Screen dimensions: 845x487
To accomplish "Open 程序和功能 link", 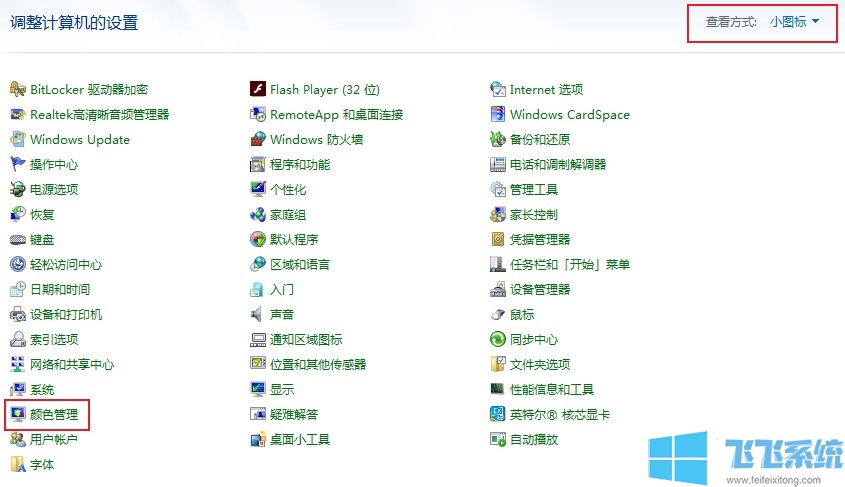I will click(299, 165).
